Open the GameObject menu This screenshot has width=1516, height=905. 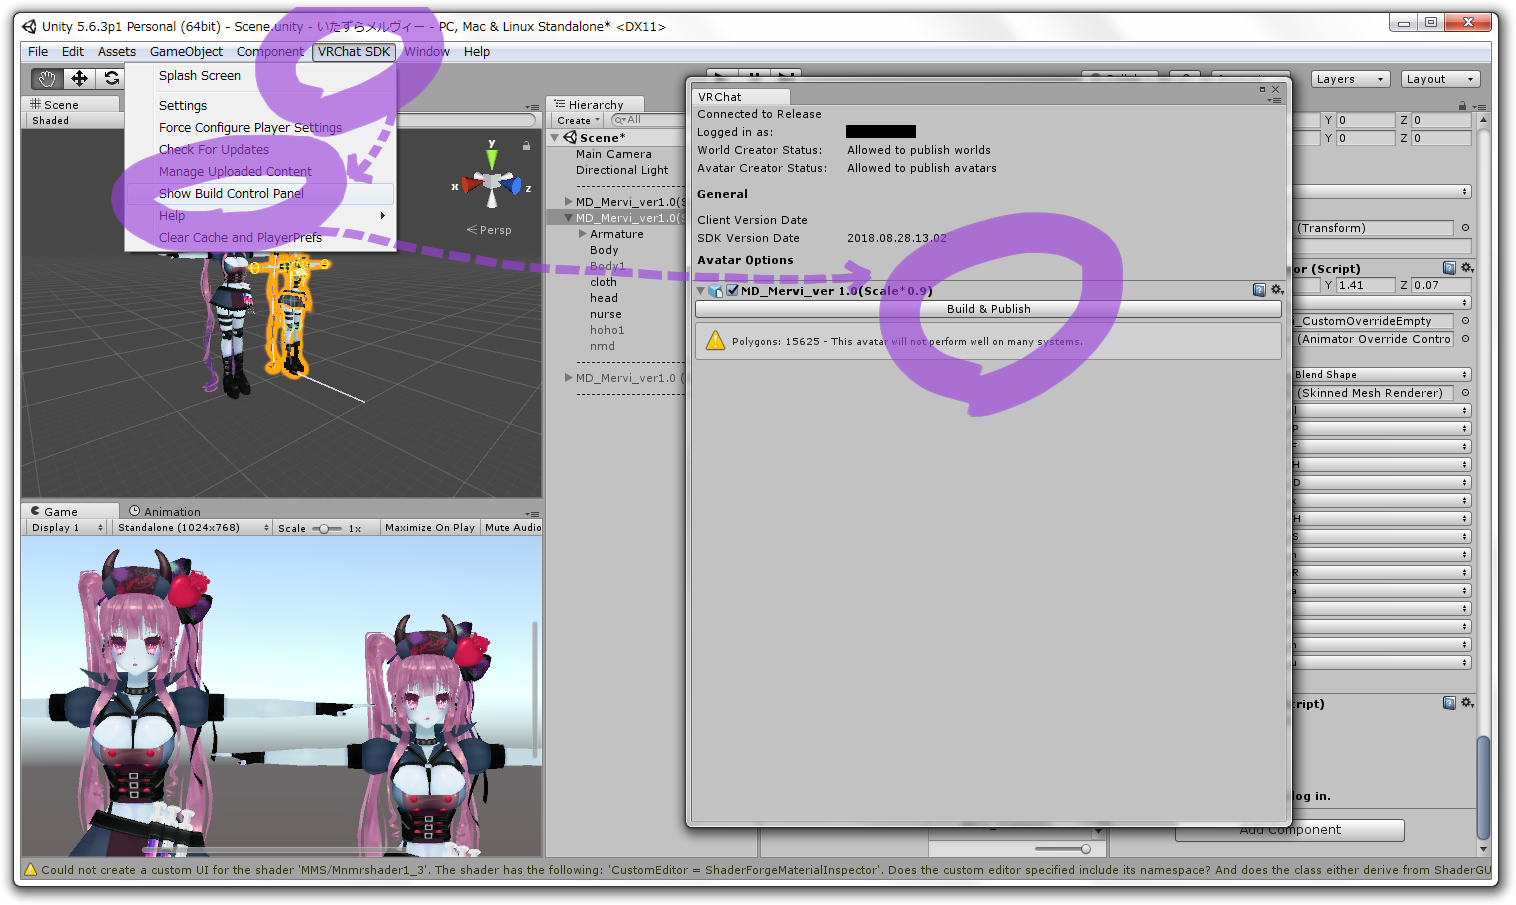[x=186, y=52]
